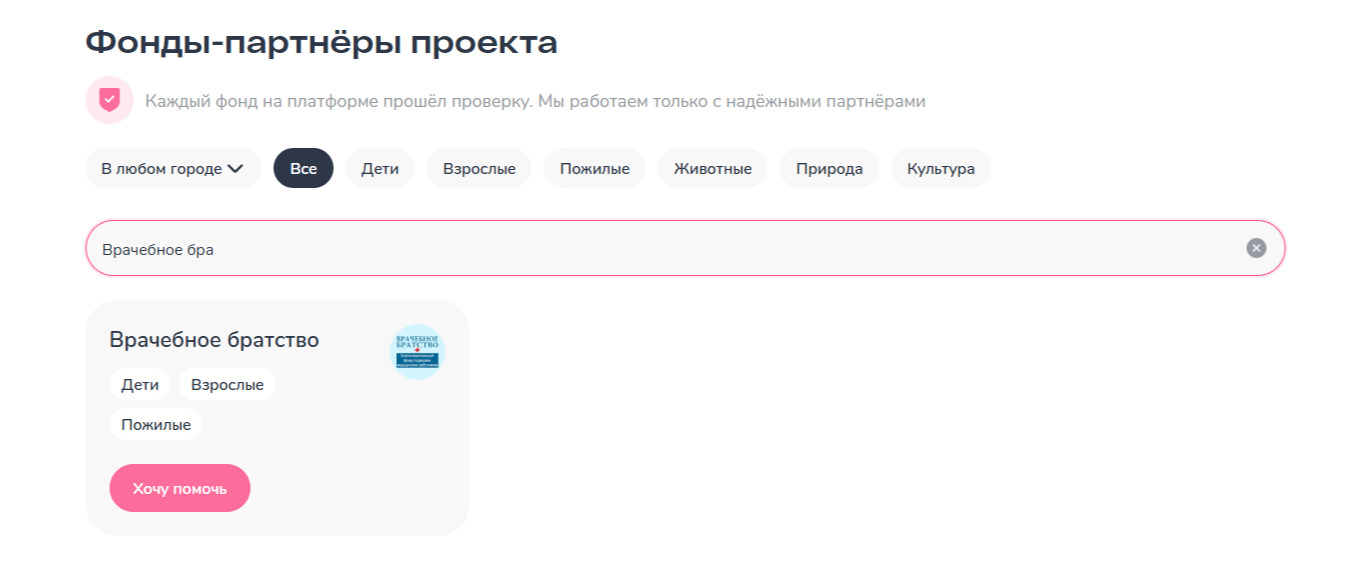1367x564 pixels.
Task: Click the "Дети" tag on the fund card
Action: pos(140,384)
